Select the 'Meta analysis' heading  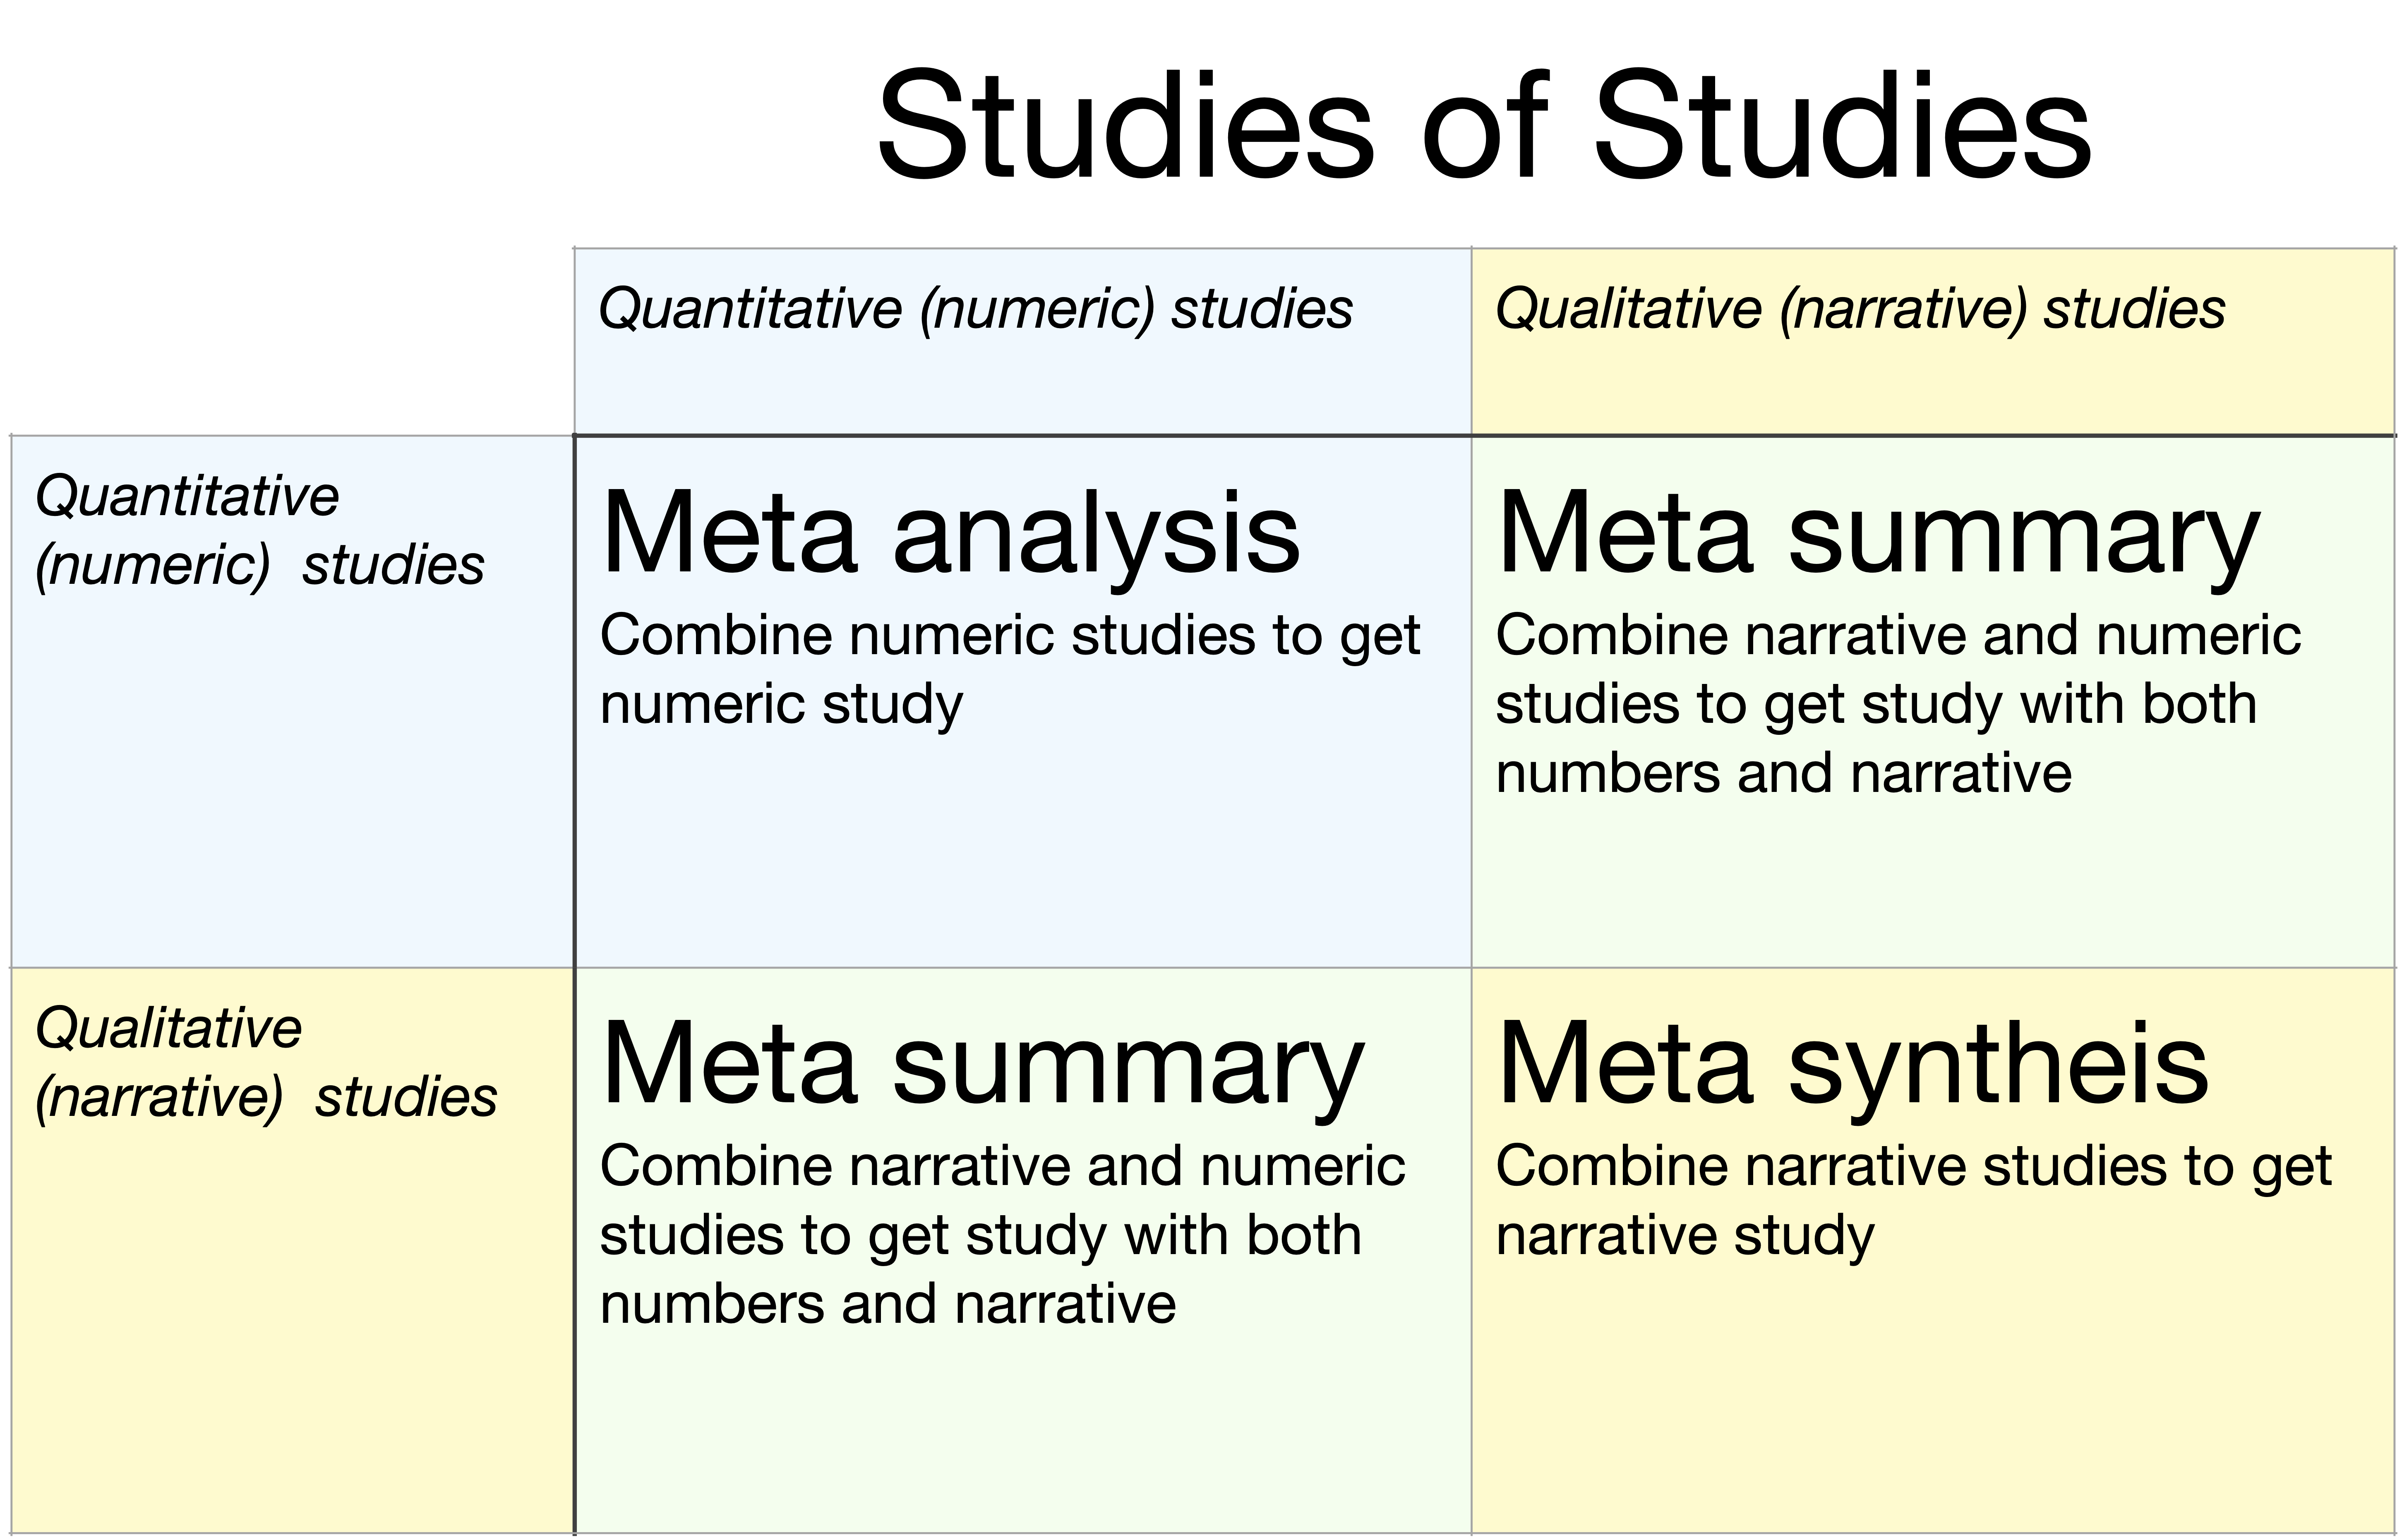[x=951, y=535]
